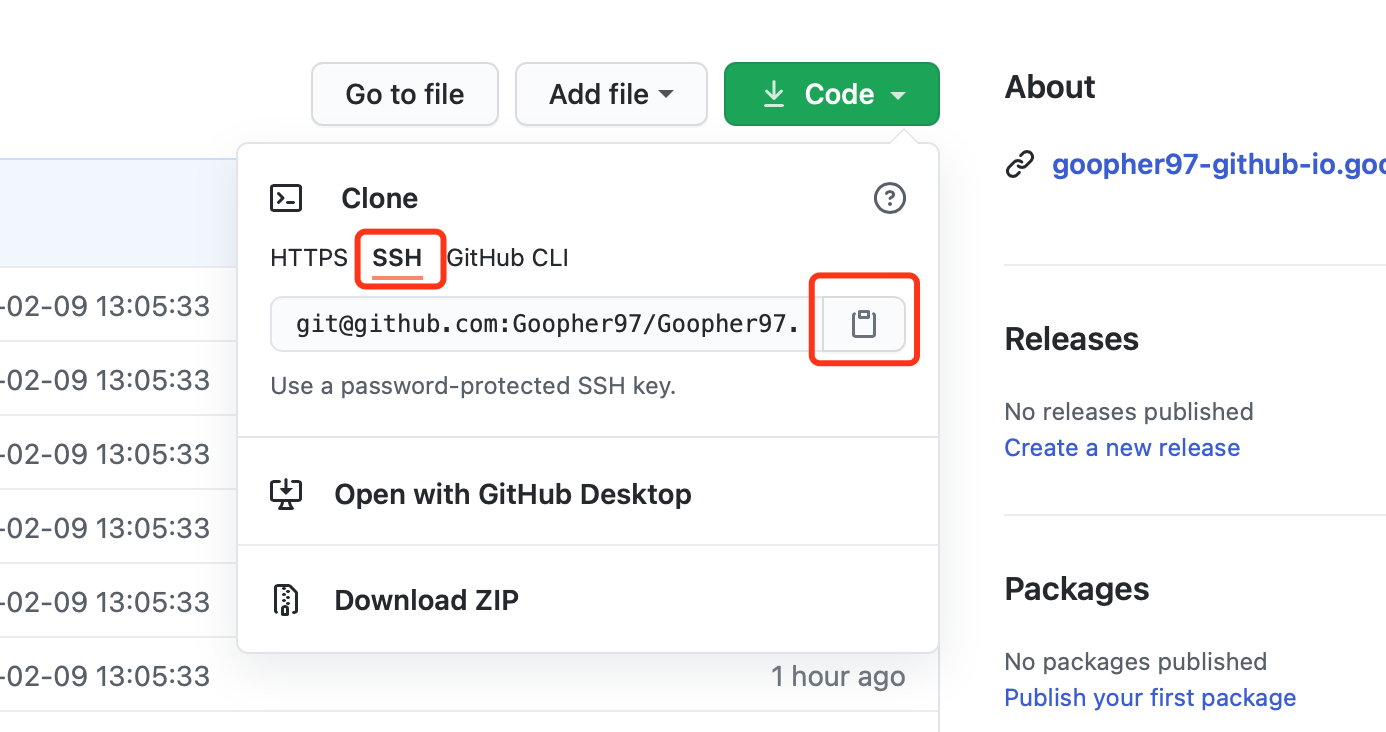Image resolution: width=1386 pixels, height=732 pixels.
Task: Click the ZIP file icon
Action: point(286,600)
